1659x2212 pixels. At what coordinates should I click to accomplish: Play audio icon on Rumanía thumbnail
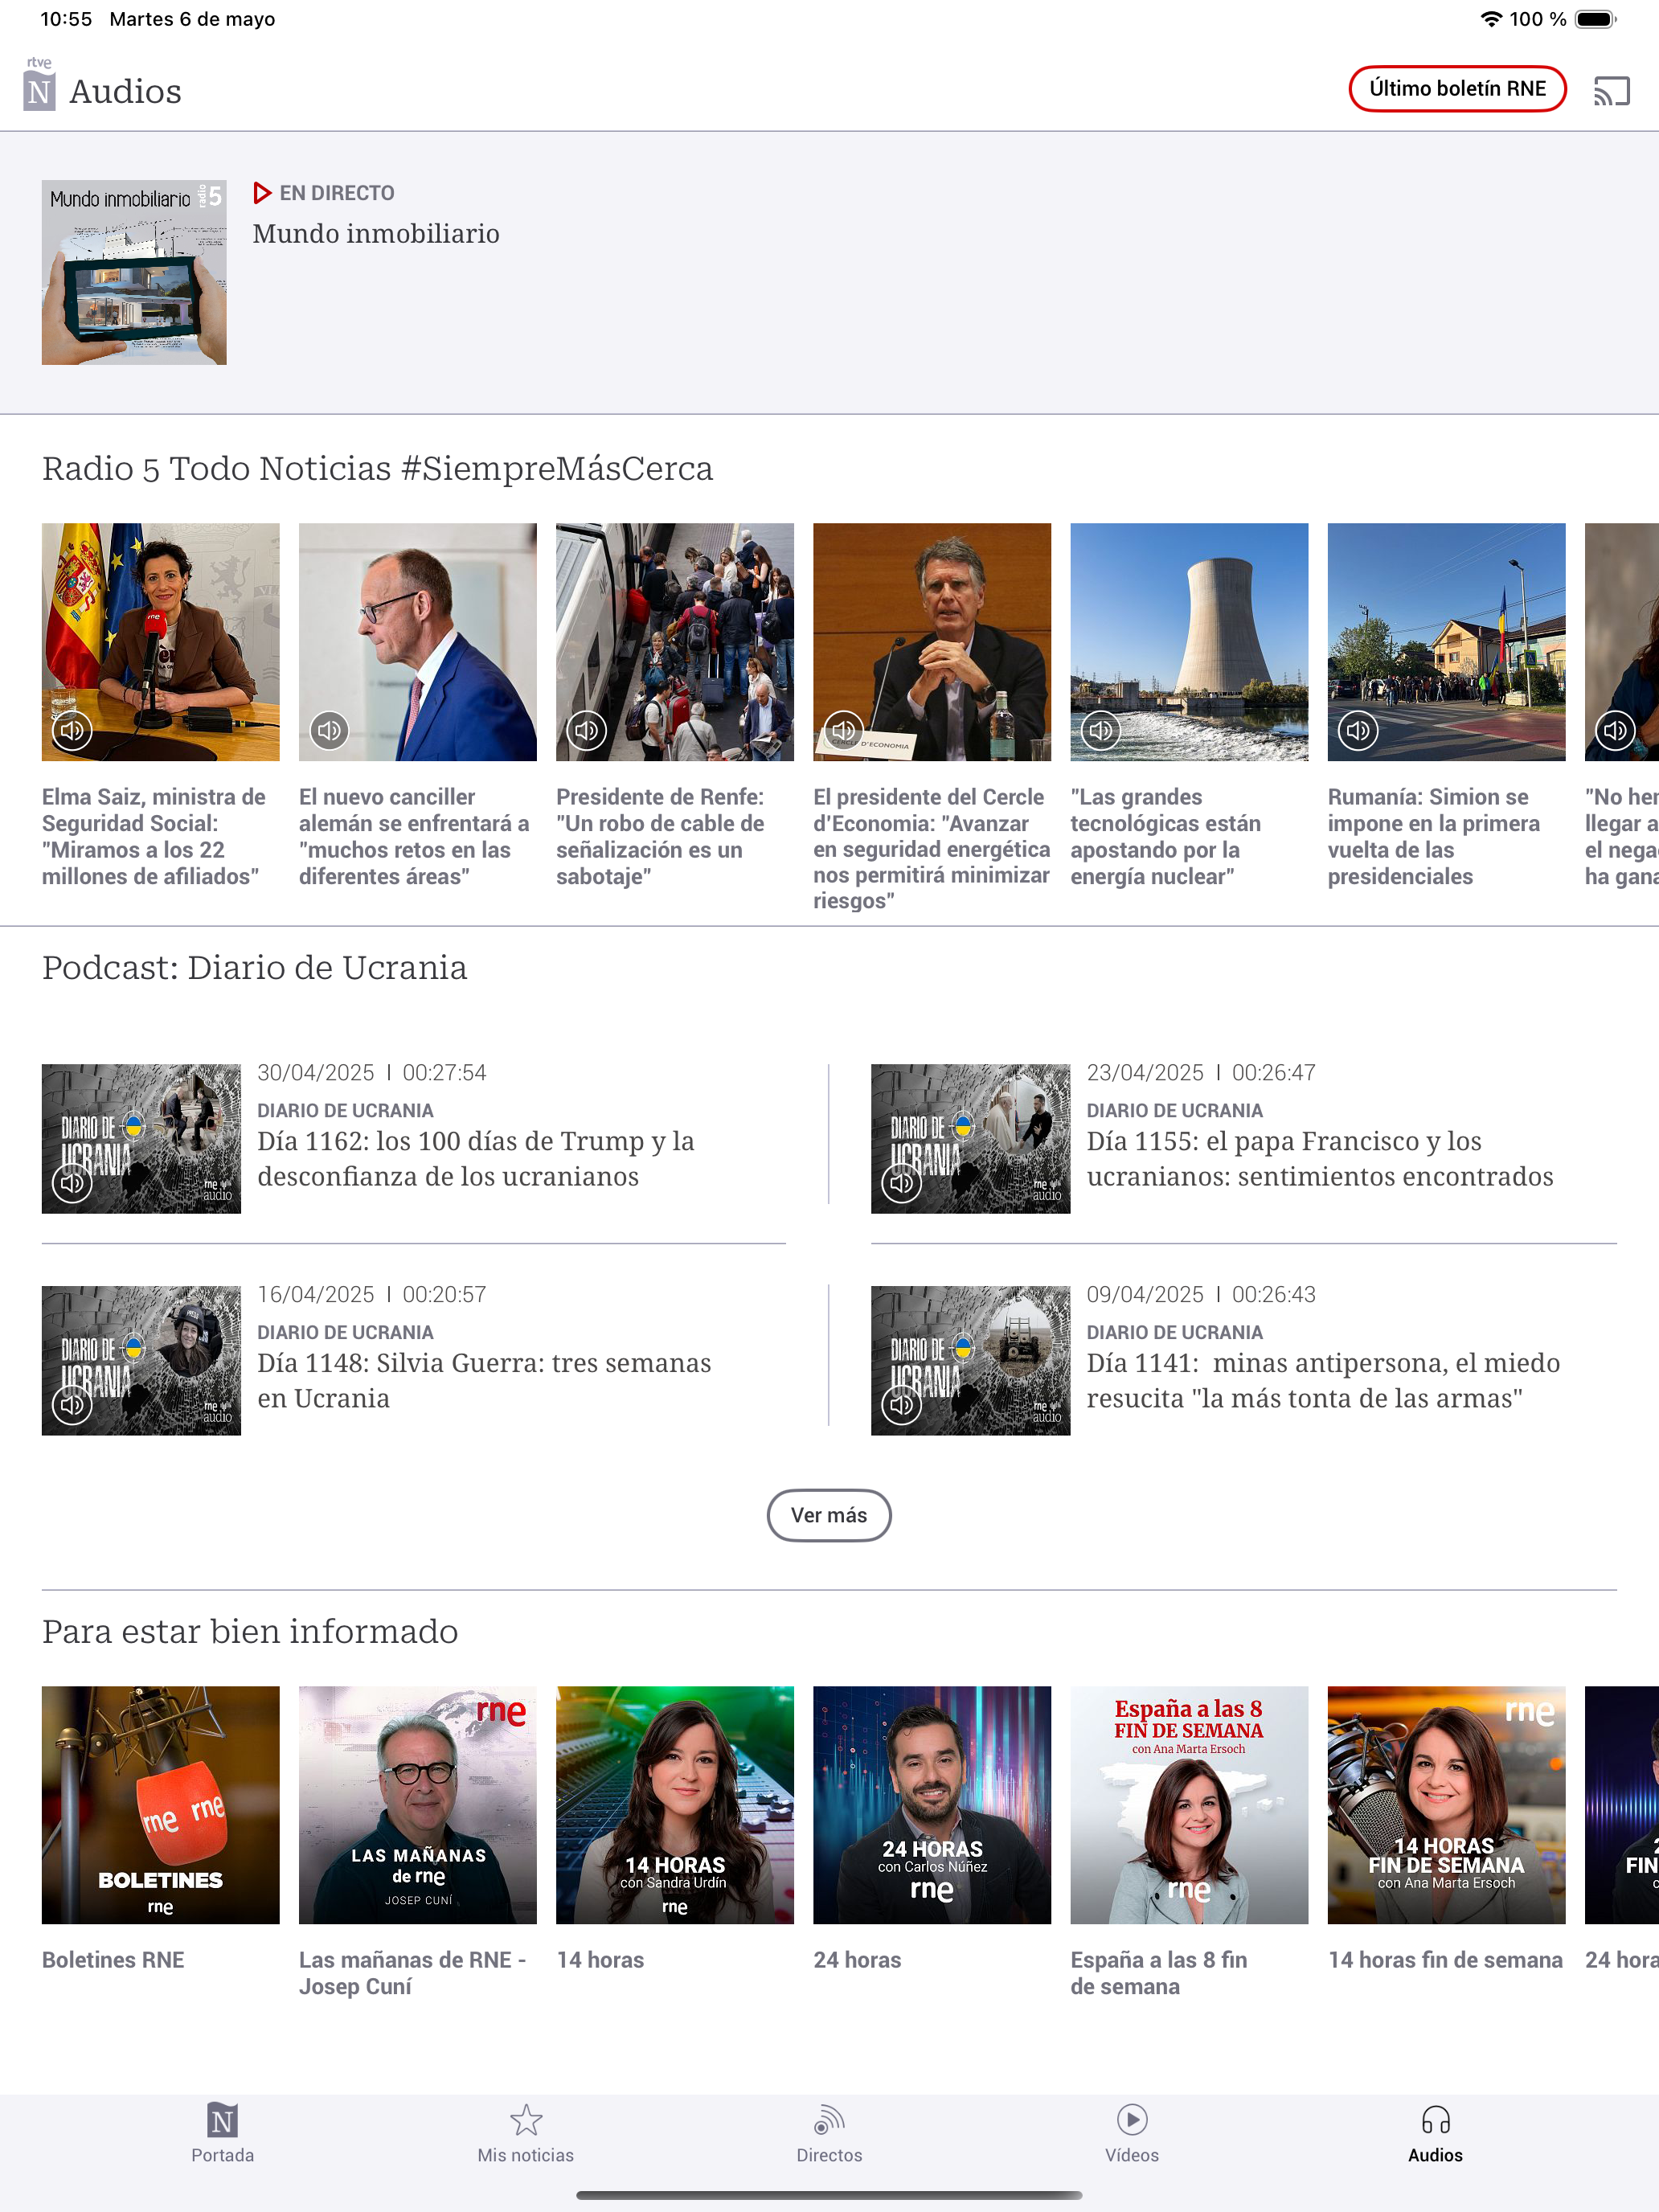[1358, 730]
